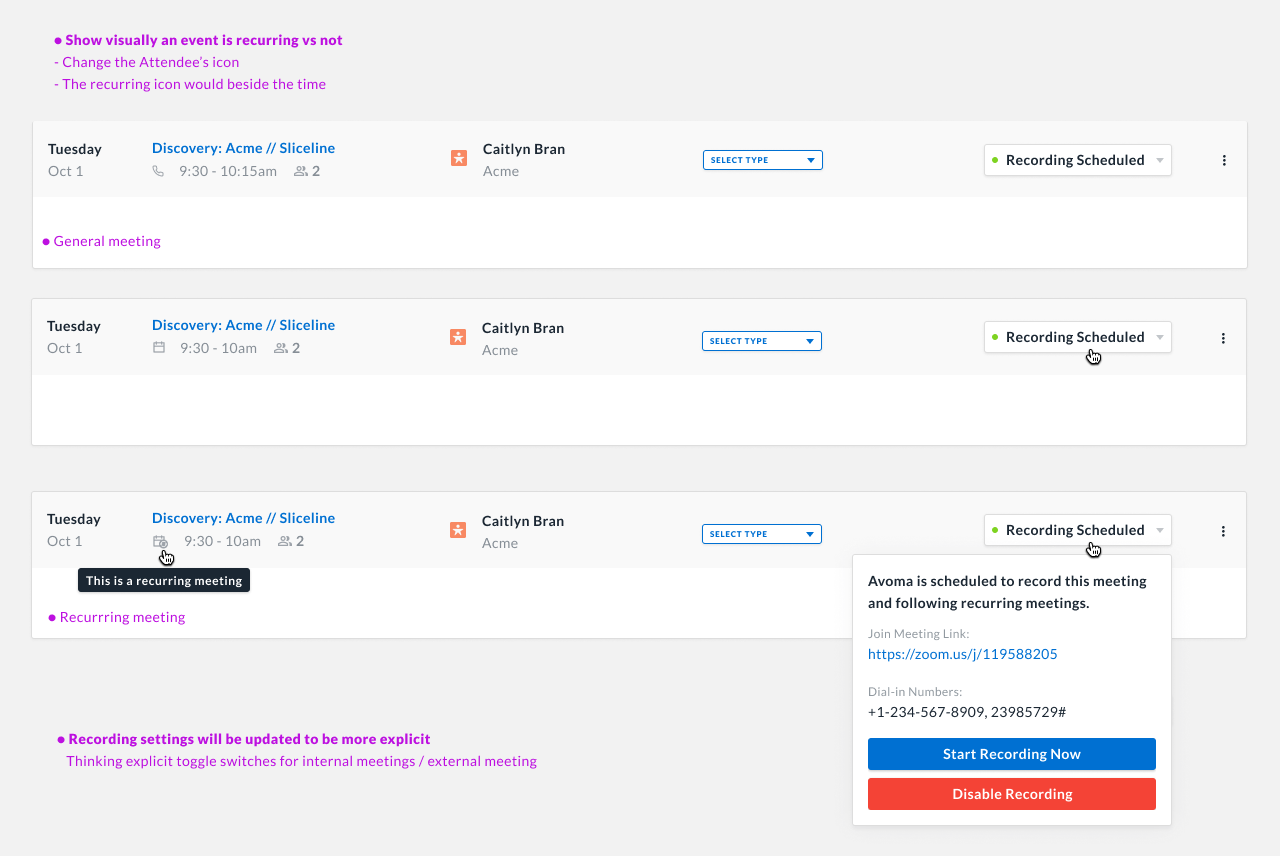1280x856 pixels.
Task: Click Tuesday Oct 1 in the 10:15am row
Action: 75,160
